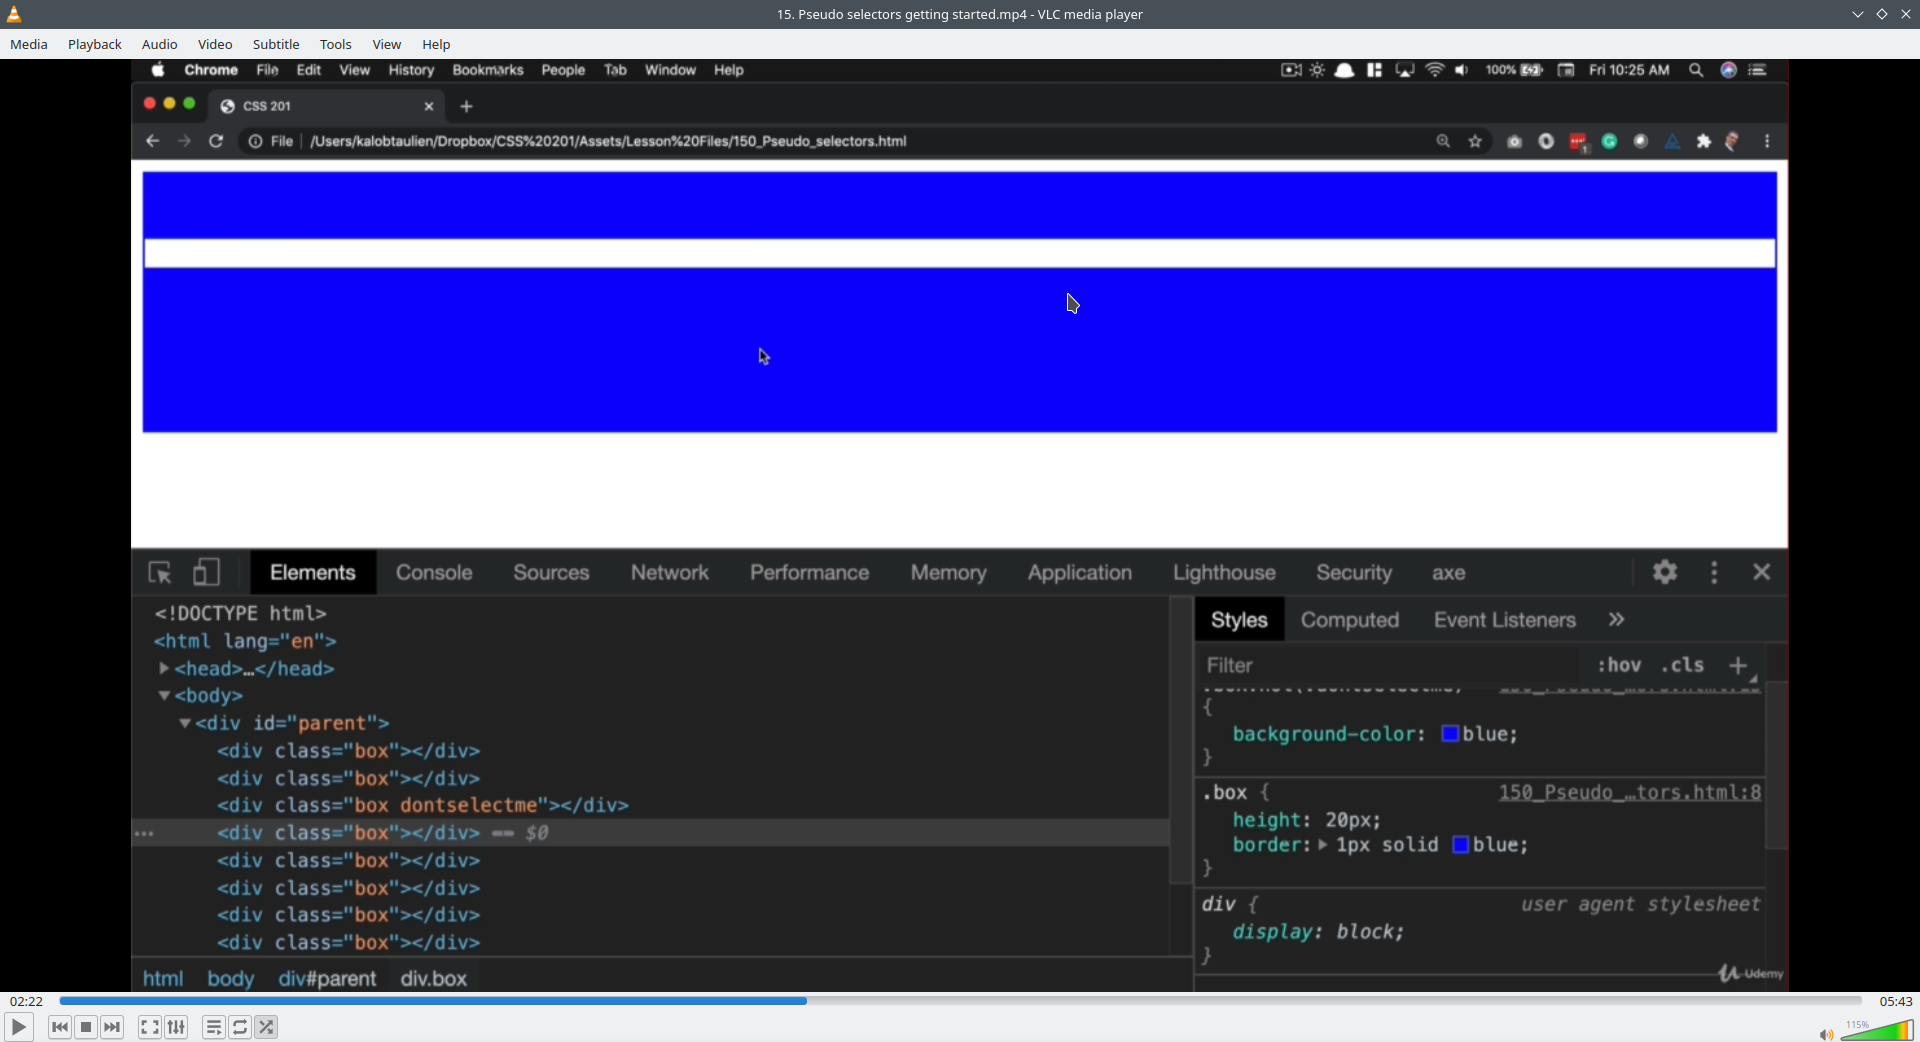Switch to the Security tab
The width and height of the screenshot is (1920, 1042).
(x=1354, y=573)
